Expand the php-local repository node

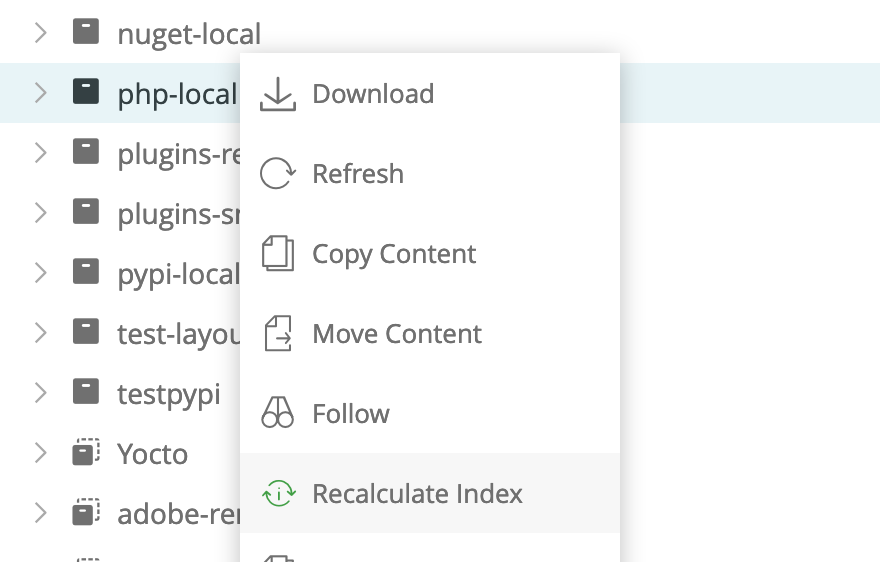[x=41, y=93]
